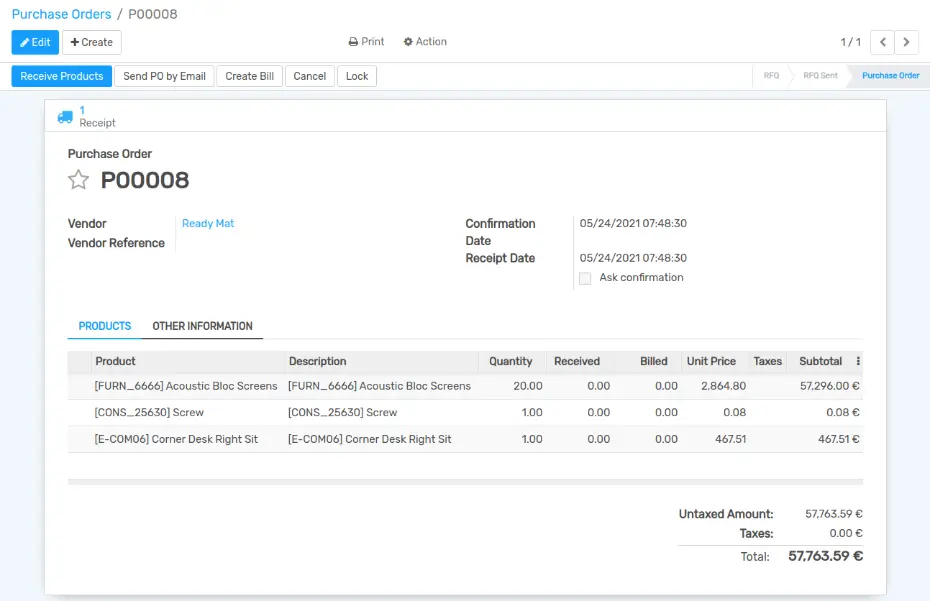Open the 1 Receipt smart button
The width and height of the screenshot is (930, 601).
[x=87, y=116]
